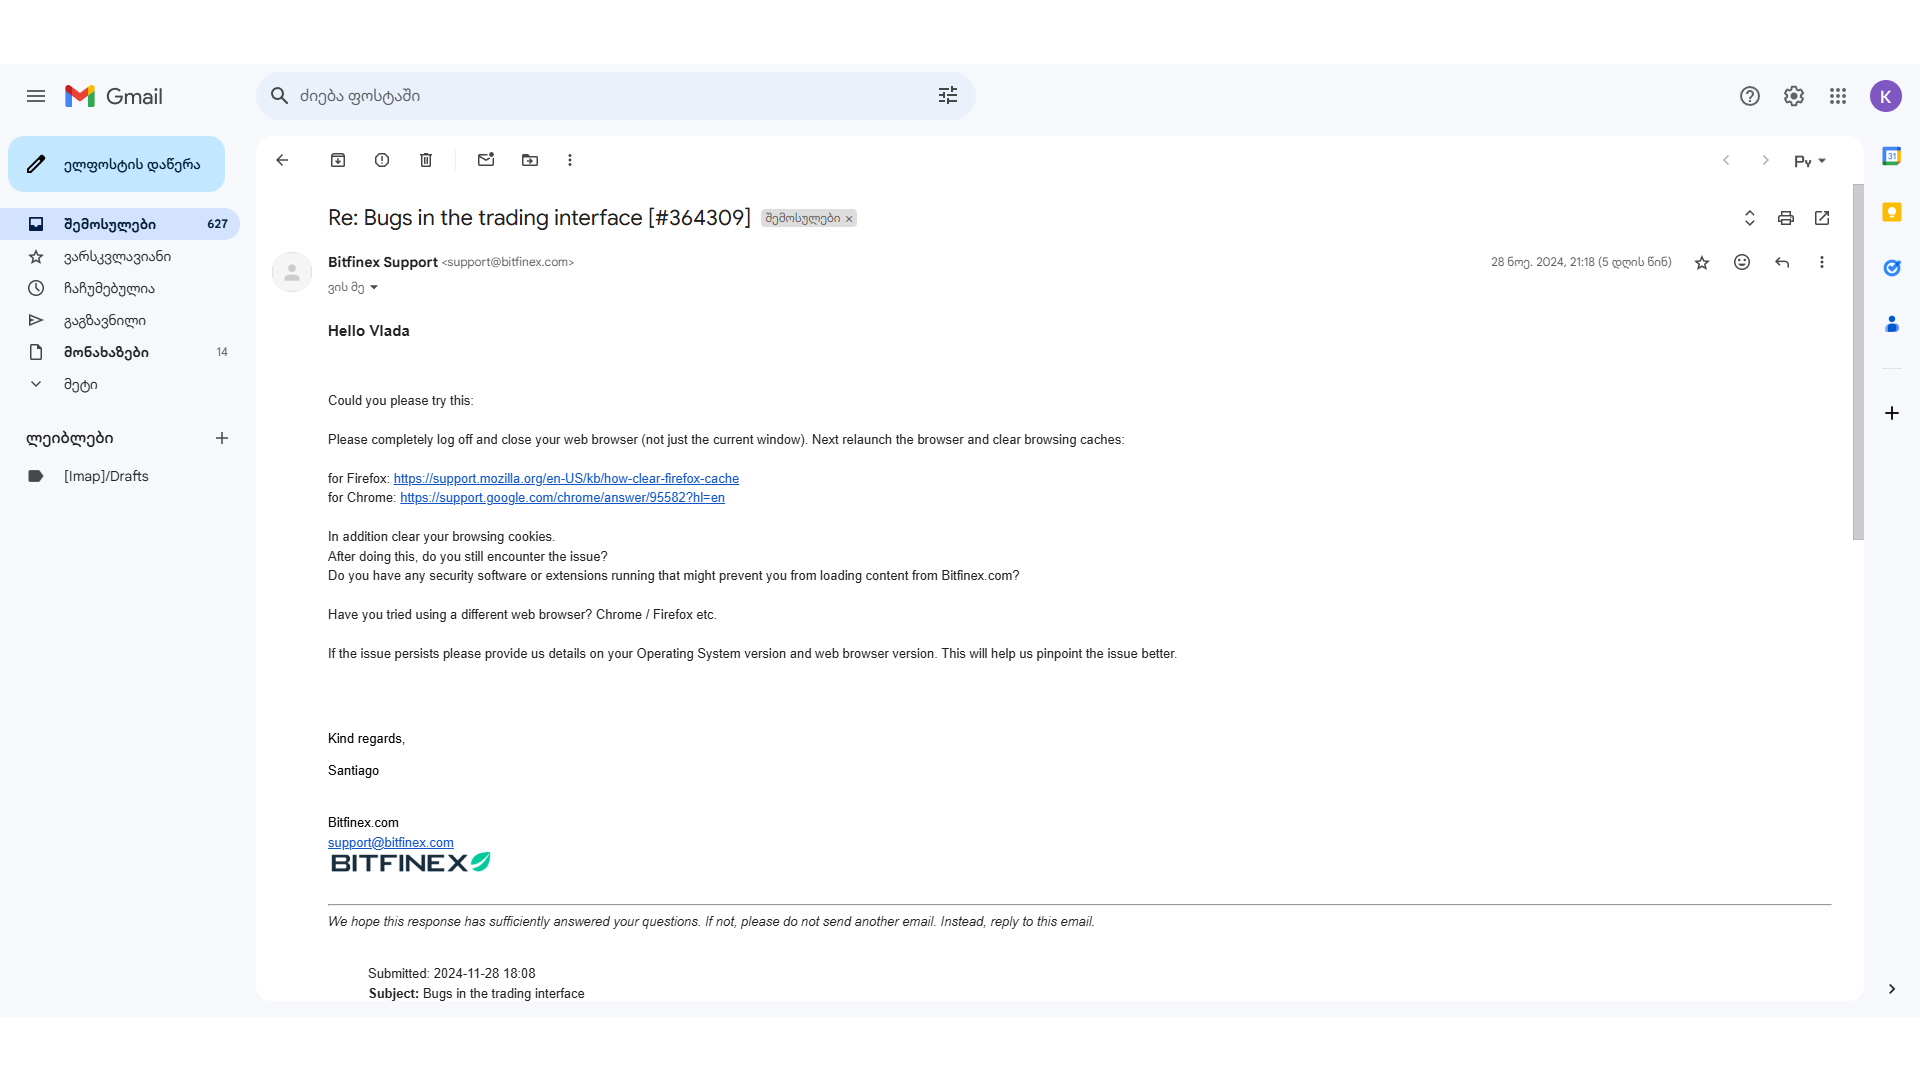1920x1080 pixels.
Task: Click the email navigation next arrow
Action: pyautogui.click(x=1766, y=160)
